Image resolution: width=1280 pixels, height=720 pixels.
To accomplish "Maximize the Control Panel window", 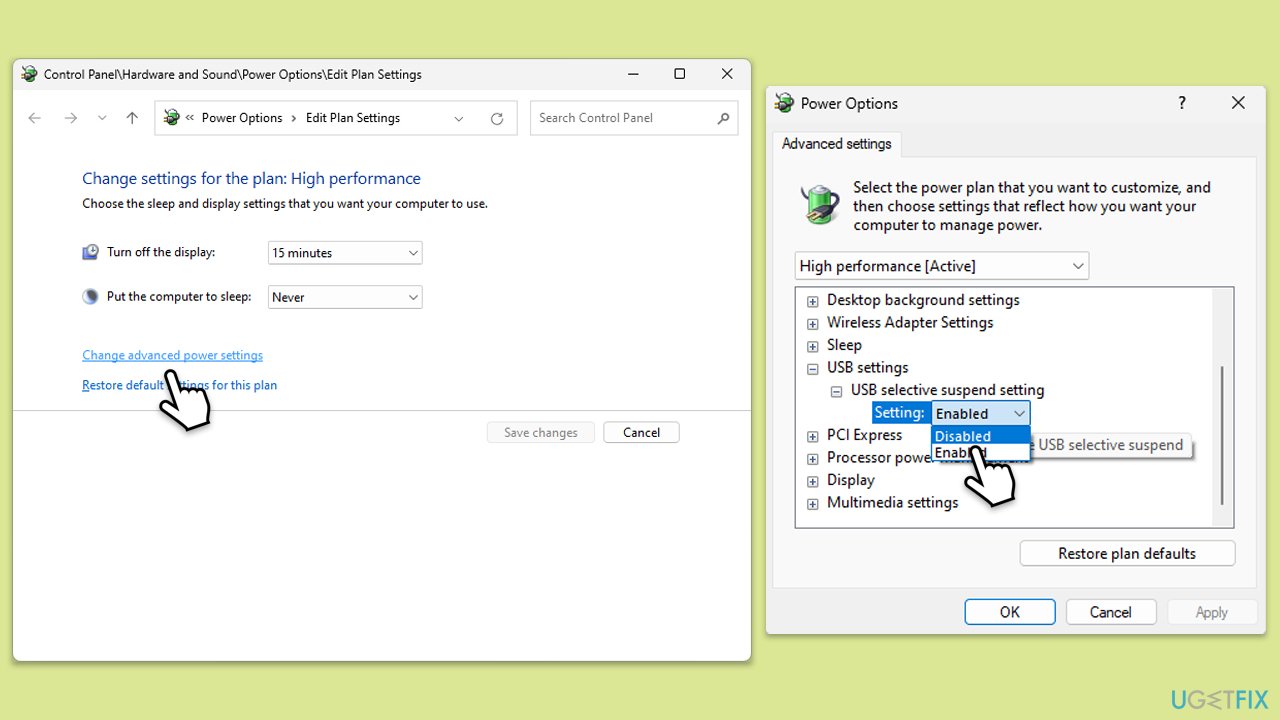I will [680, 74].
